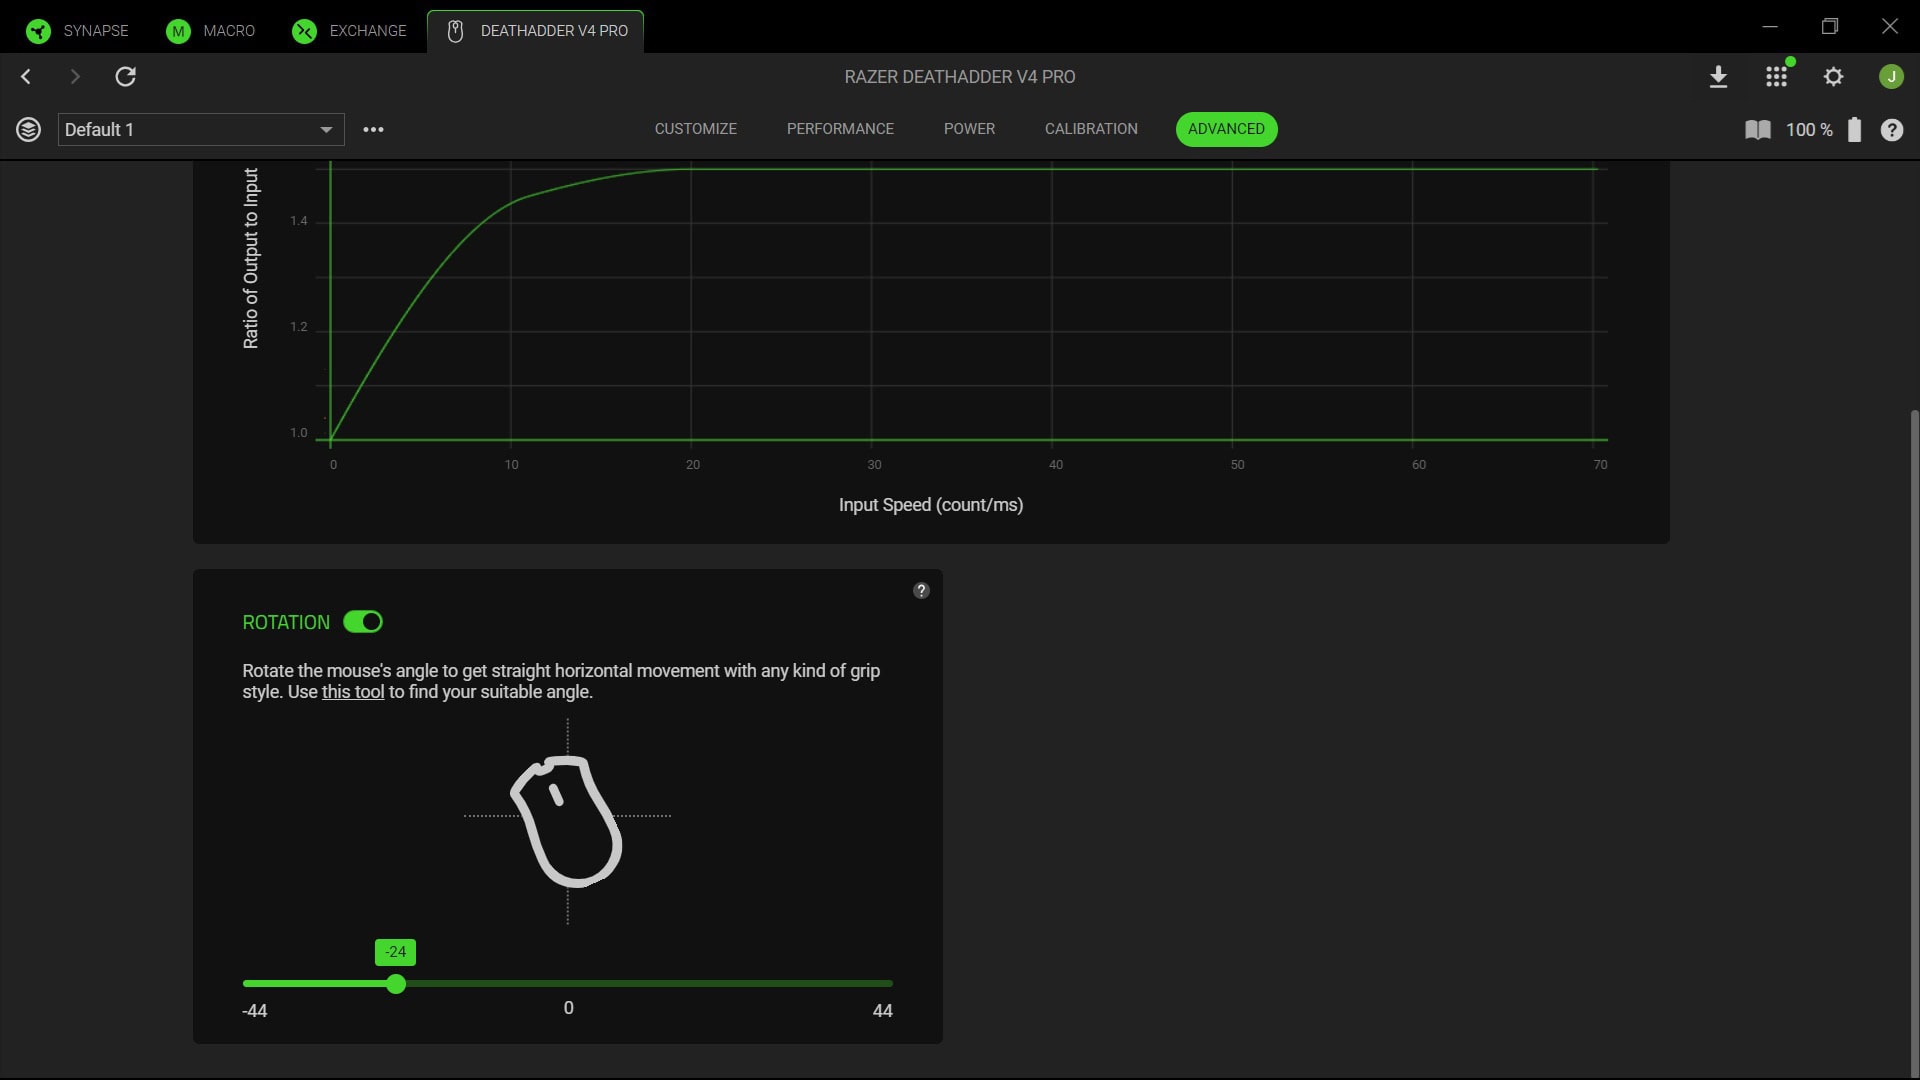This screenshot has height=1080, width=1920.
Task: Click the profile layers icon
Action: click(x=28, y=129)
